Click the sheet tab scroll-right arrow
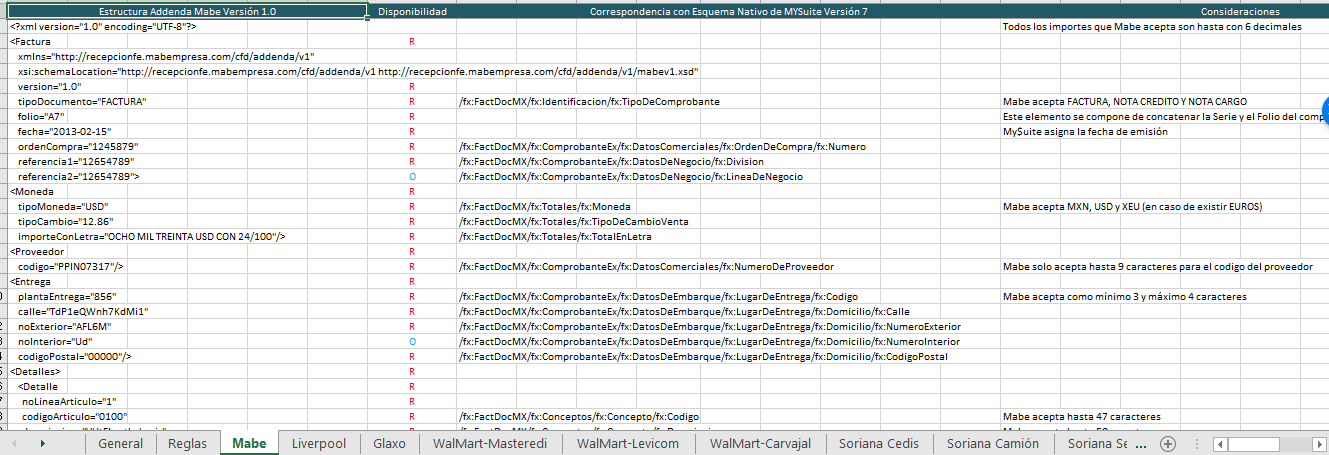 (x=42, y=443)
